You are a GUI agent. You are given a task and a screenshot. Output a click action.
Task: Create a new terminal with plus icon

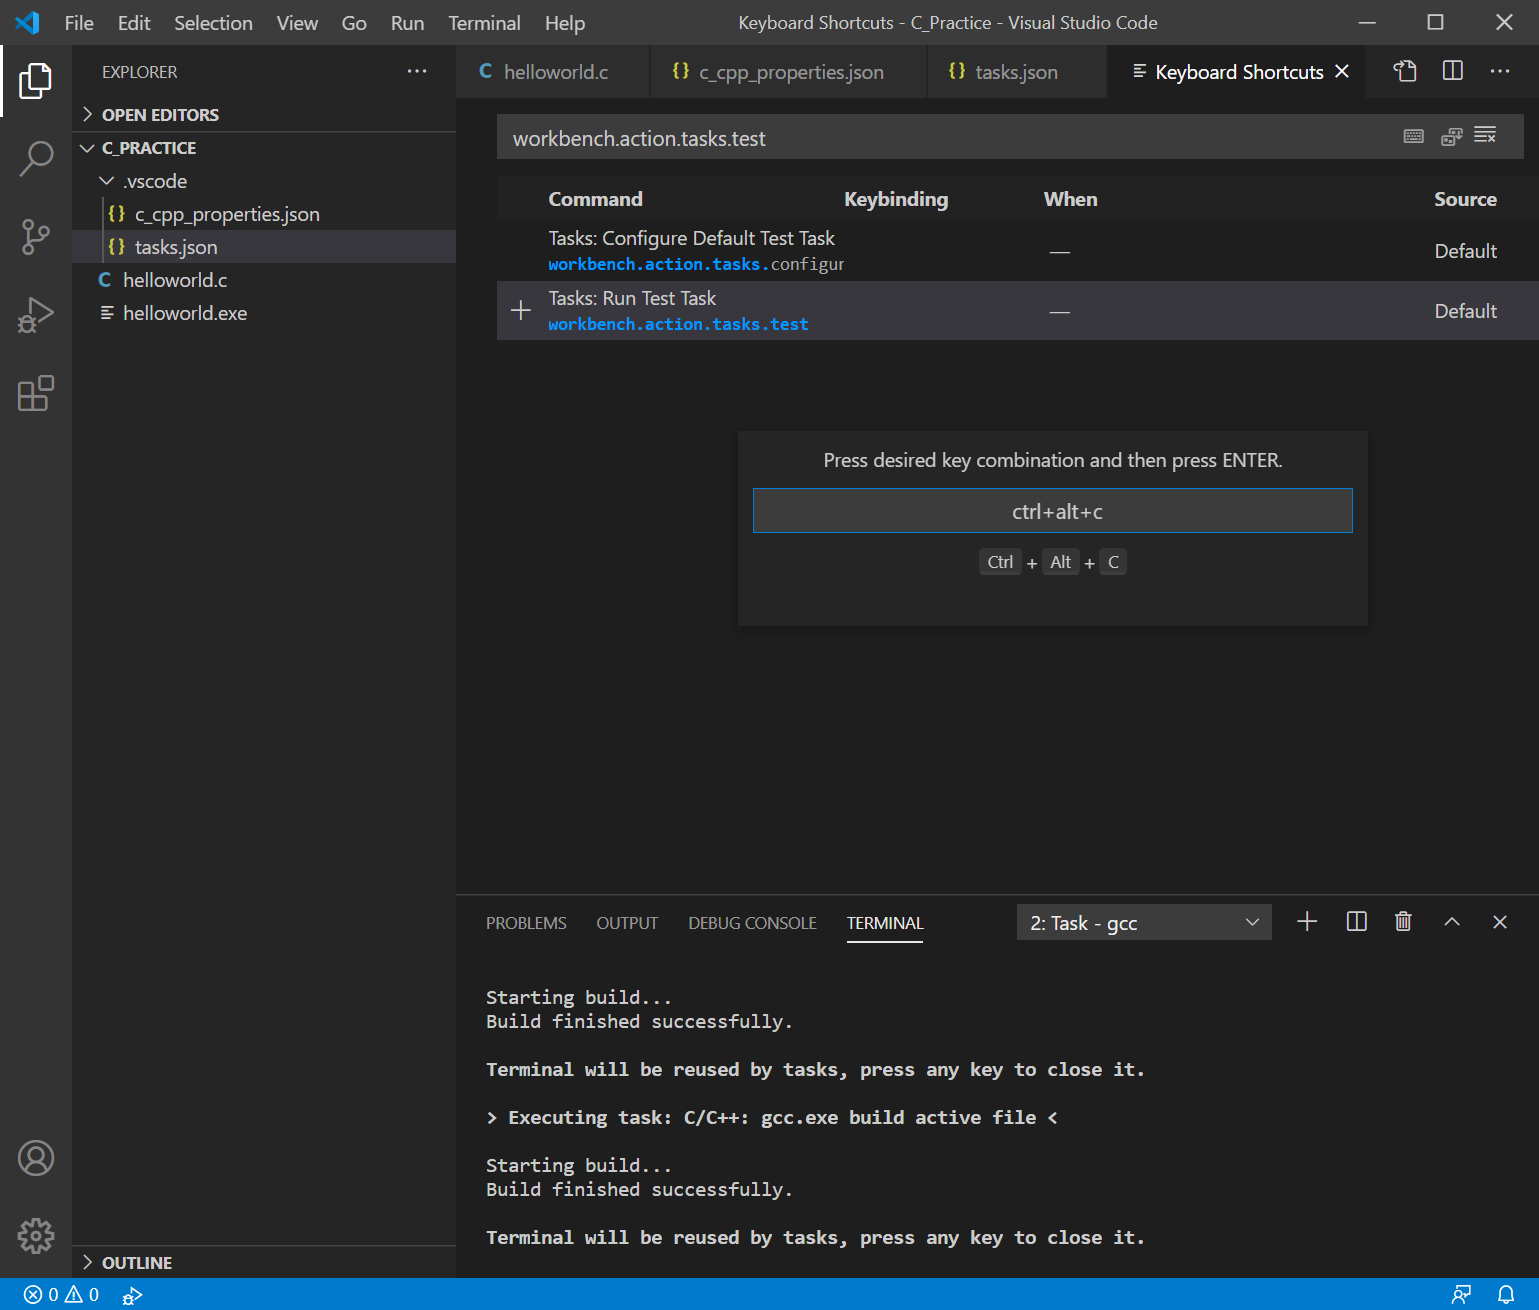(1307, 922)
